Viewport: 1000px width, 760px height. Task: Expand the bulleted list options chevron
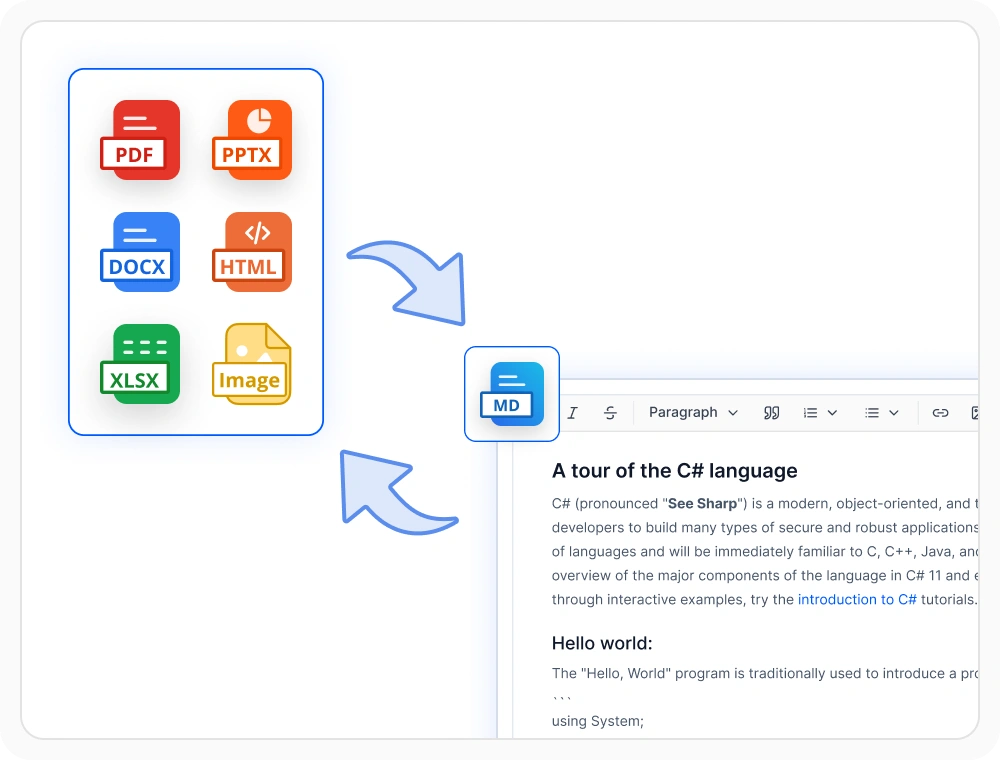click(893, 413)
